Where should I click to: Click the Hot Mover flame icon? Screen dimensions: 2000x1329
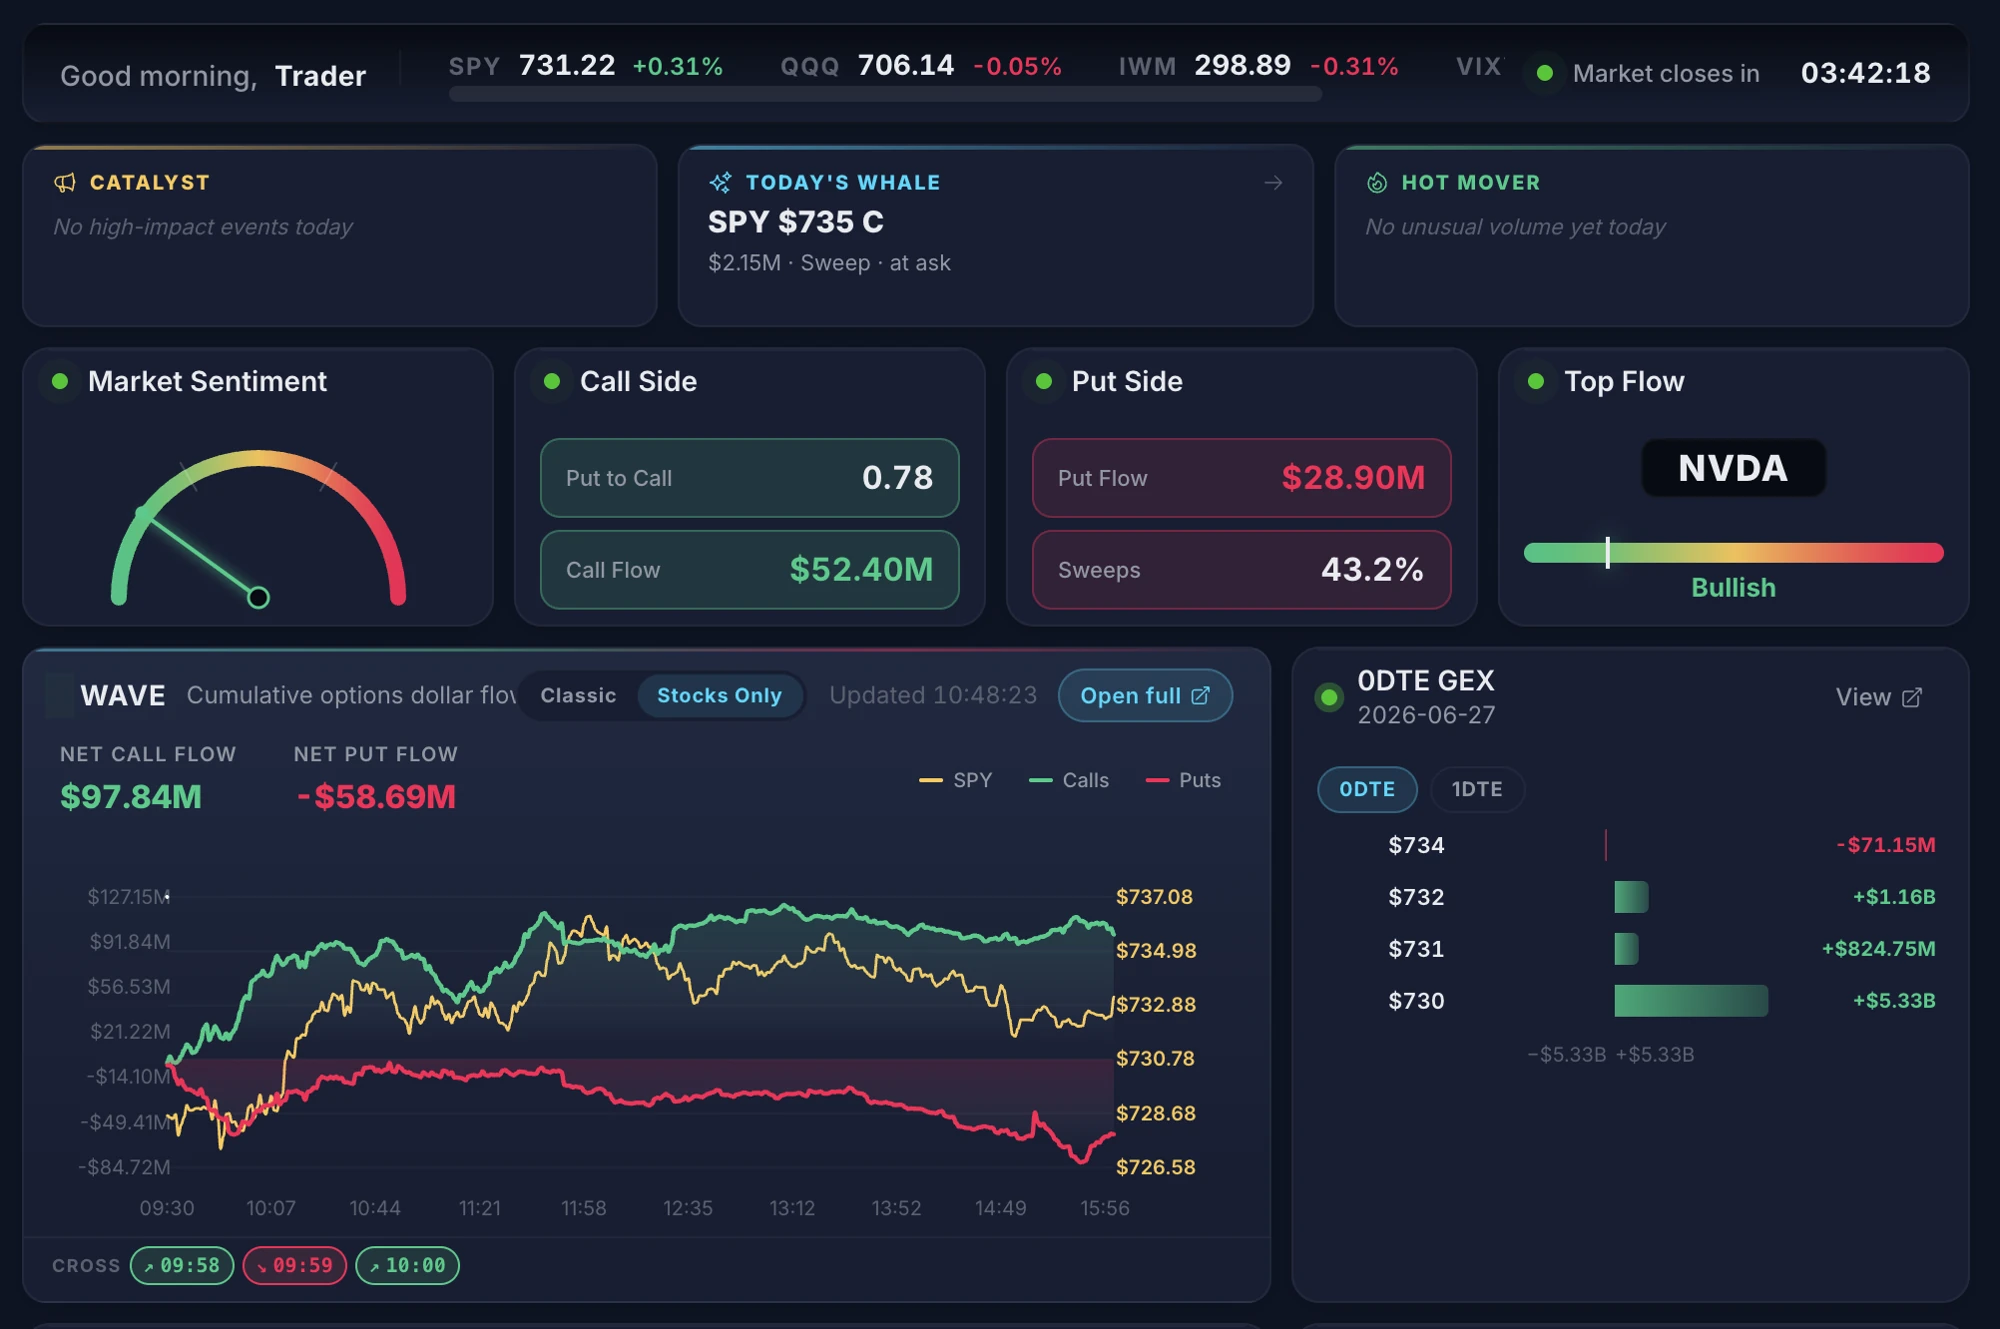pos(1377,183)
